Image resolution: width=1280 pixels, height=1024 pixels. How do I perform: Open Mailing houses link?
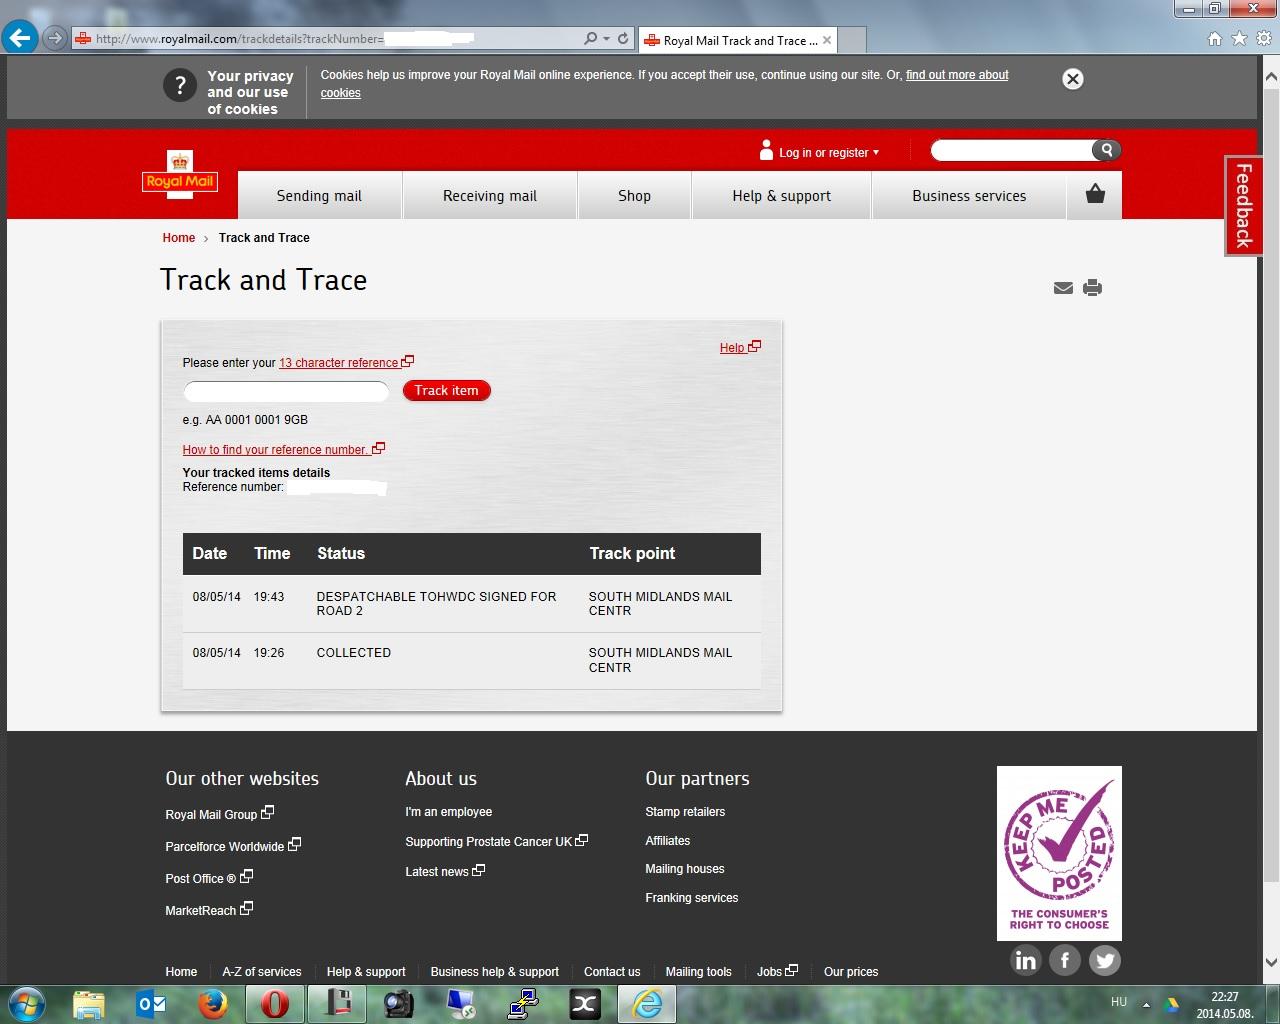point(685,869)
